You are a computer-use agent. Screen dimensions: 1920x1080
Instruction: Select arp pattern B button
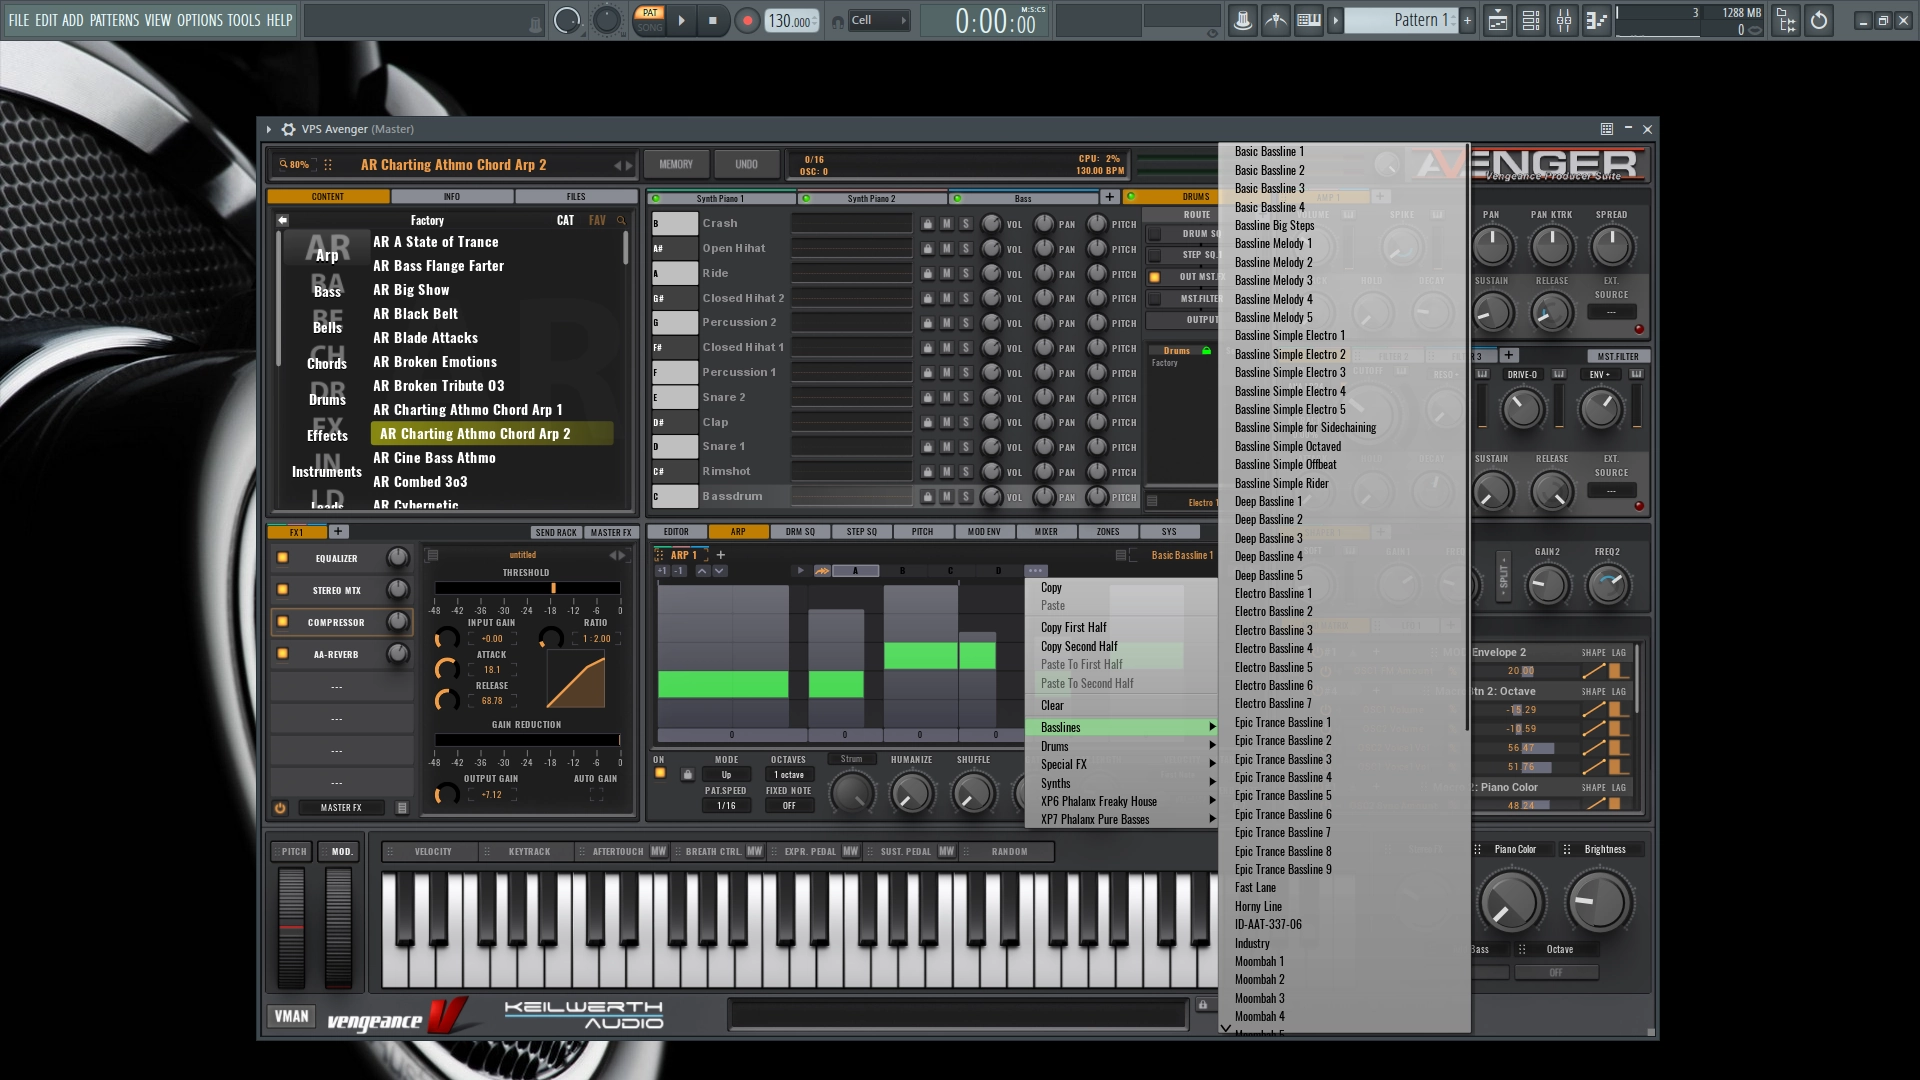(902, 571)
